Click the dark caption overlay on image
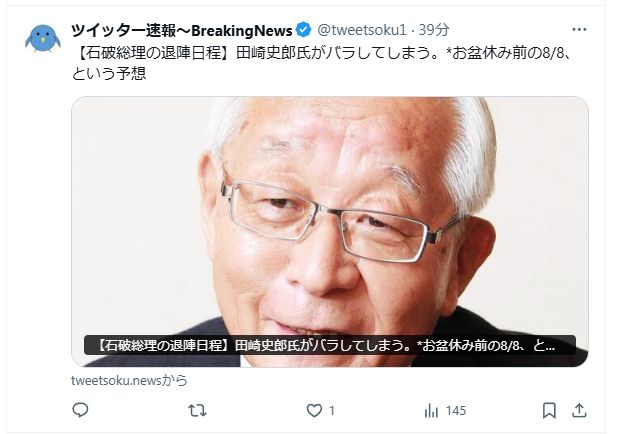The image size is (635, 434). coord(330,345)
